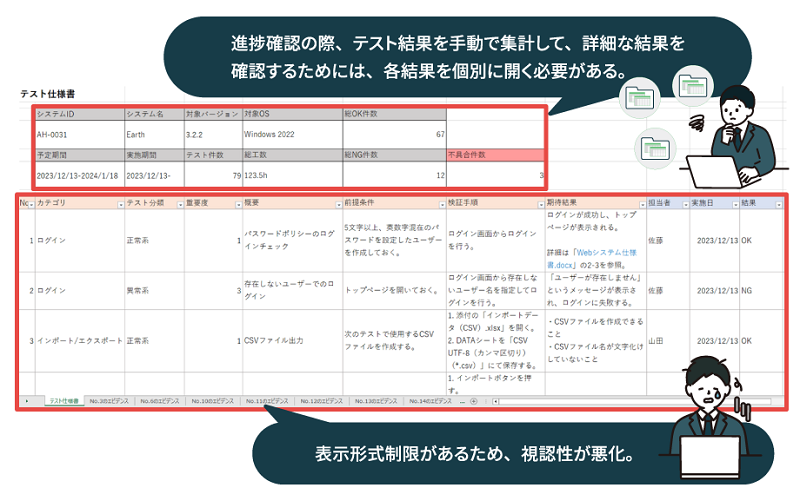
Task: Open the 実施日 column filter dropdown
Action: tap(735, 205)
